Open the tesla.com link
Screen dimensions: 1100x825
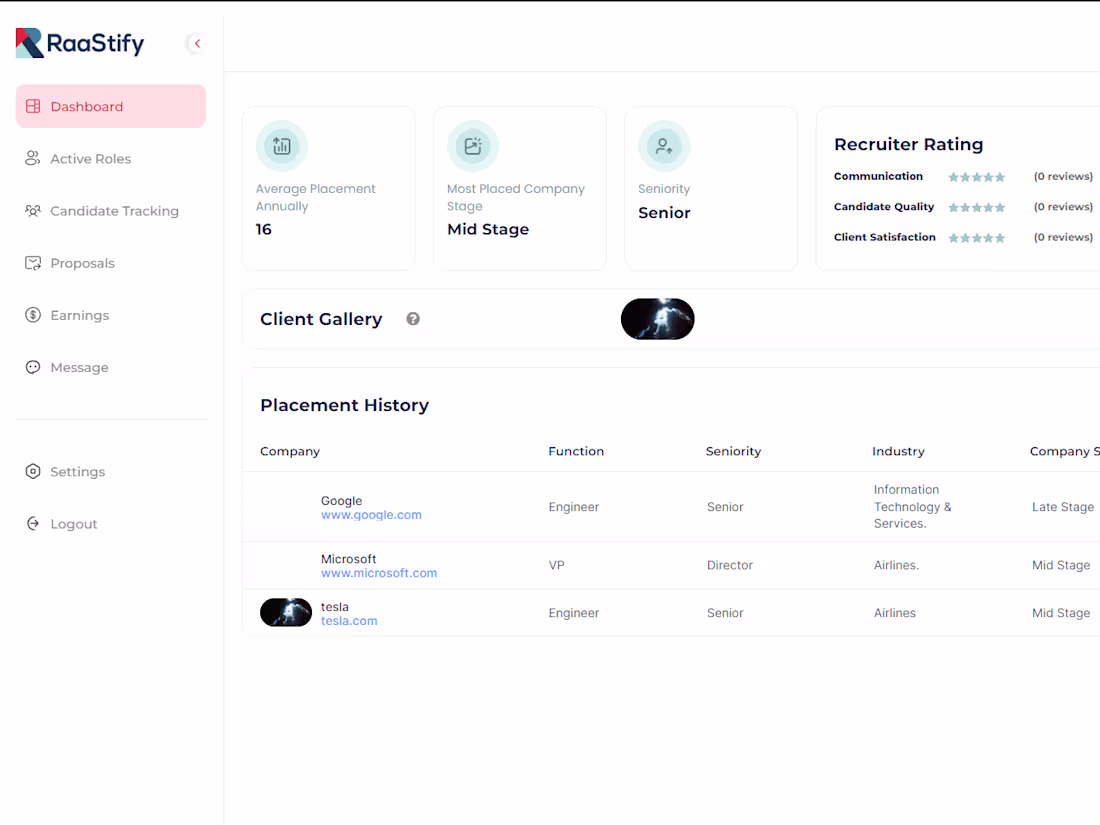[348, 620]
